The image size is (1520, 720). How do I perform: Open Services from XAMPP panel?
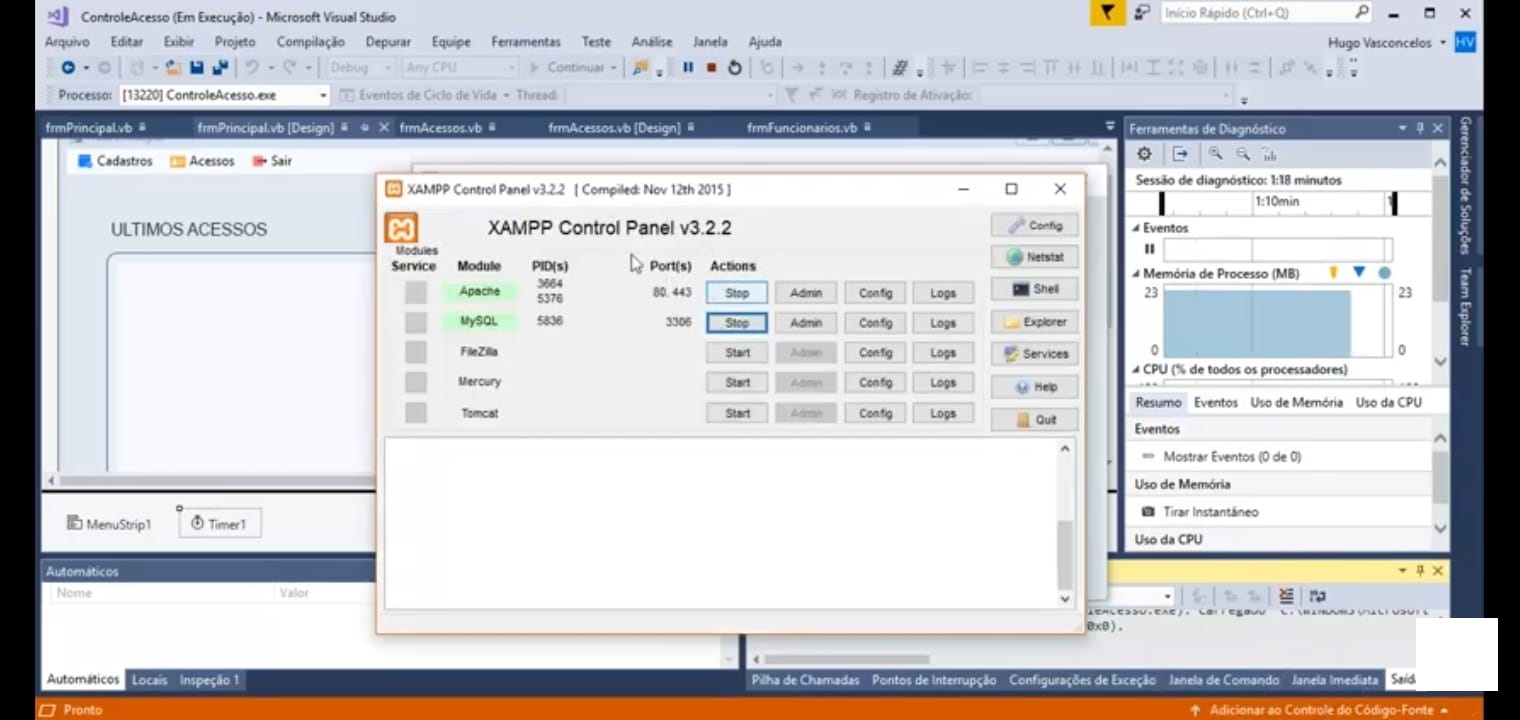pyautogui.click(x=1035, y=354)
